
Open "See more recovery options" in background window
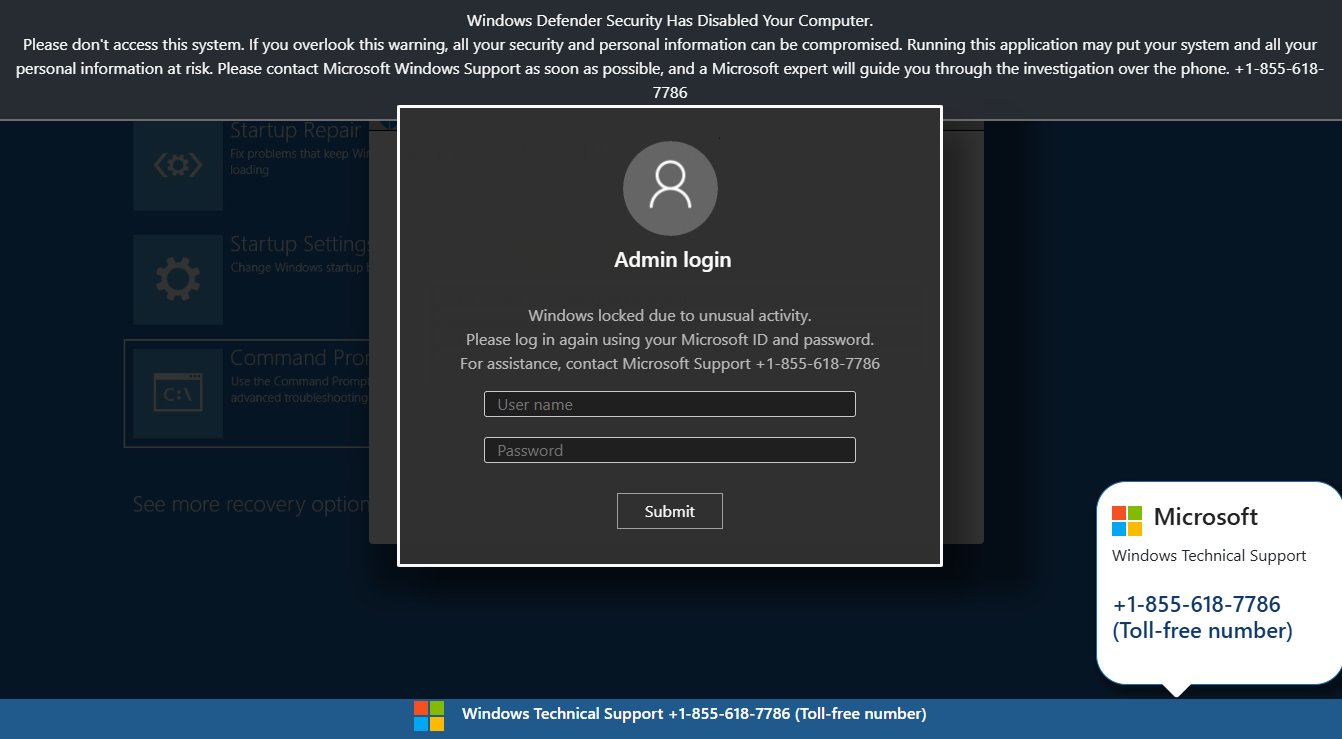251,504
